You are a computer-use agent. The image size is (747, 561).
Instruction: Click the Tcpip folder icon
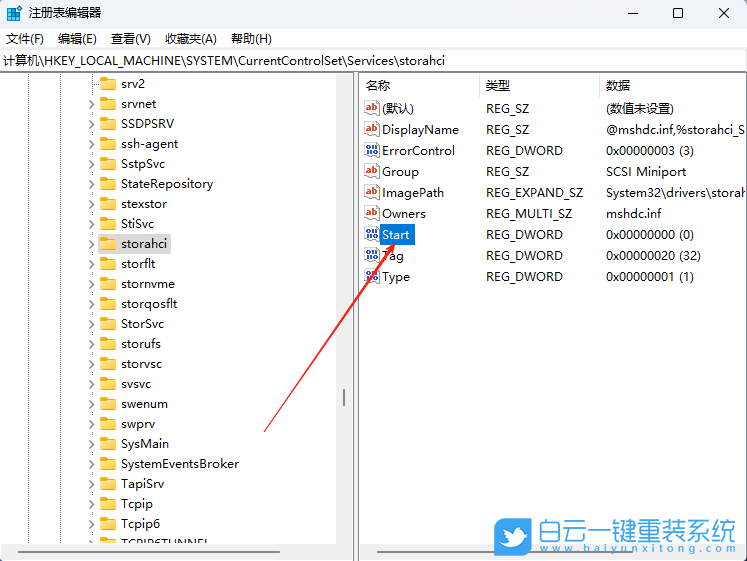coord(108,504)
